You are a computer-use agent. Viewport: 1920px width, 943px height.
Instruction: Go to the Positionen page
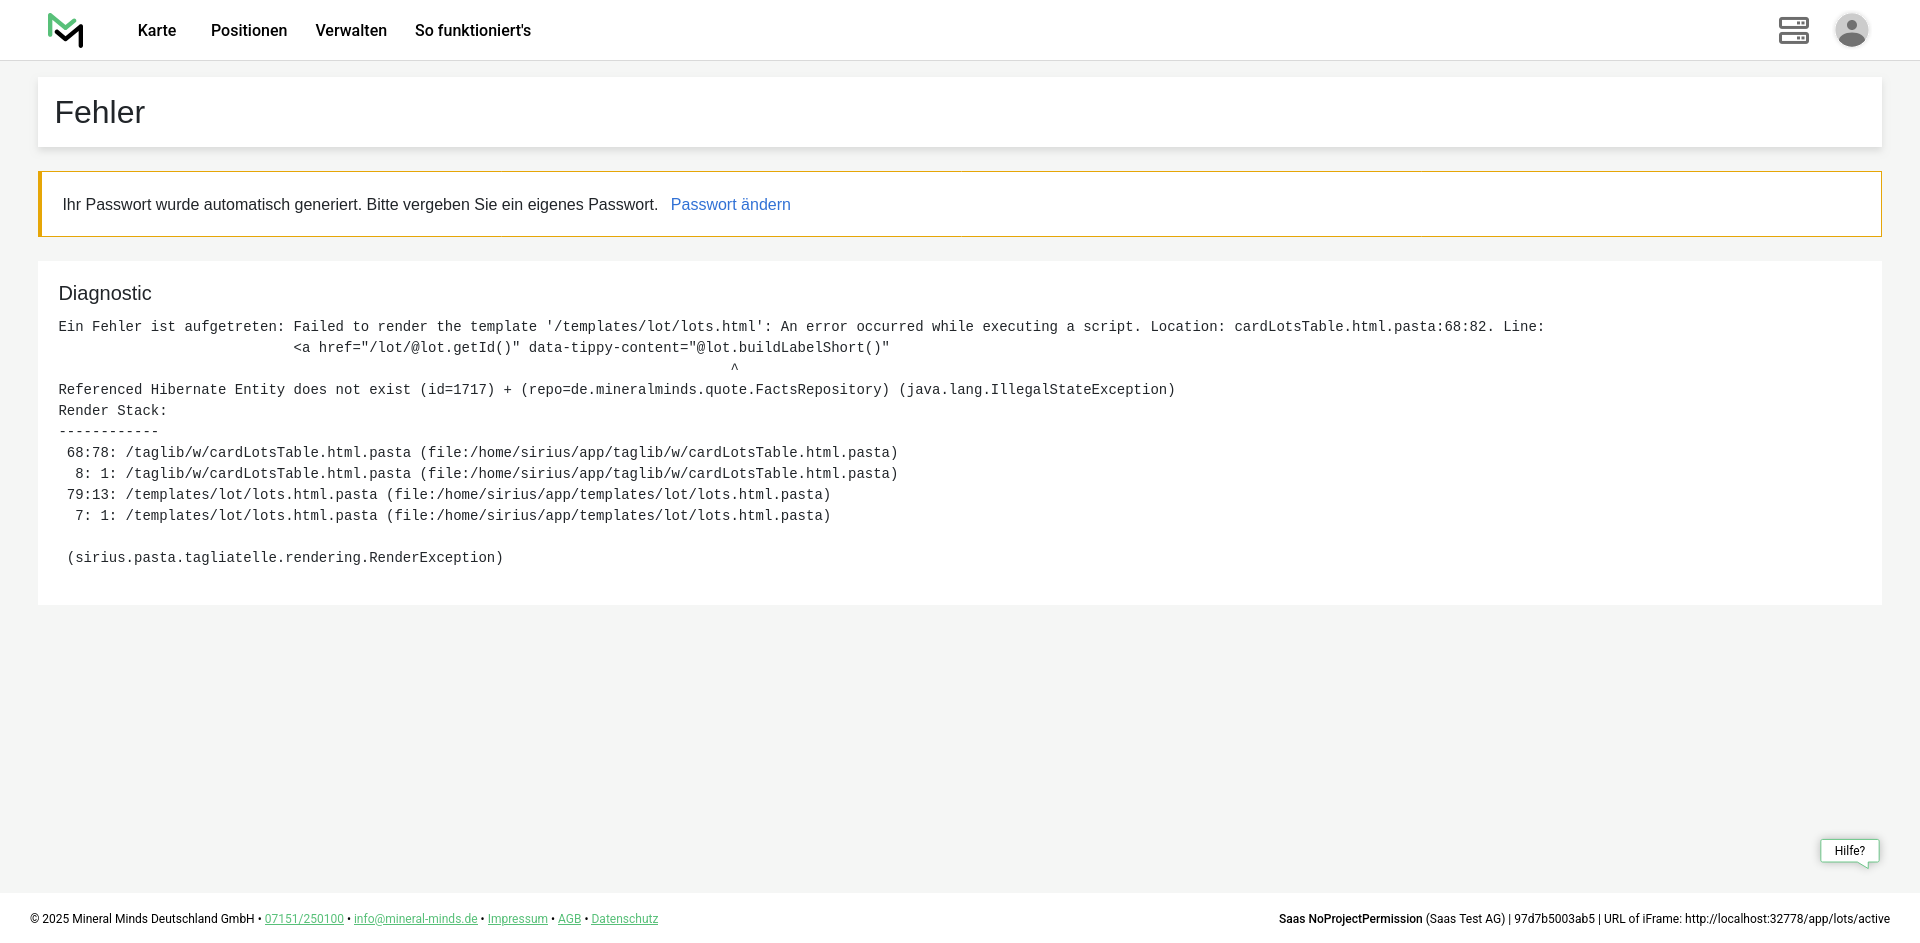click(249, 31)
